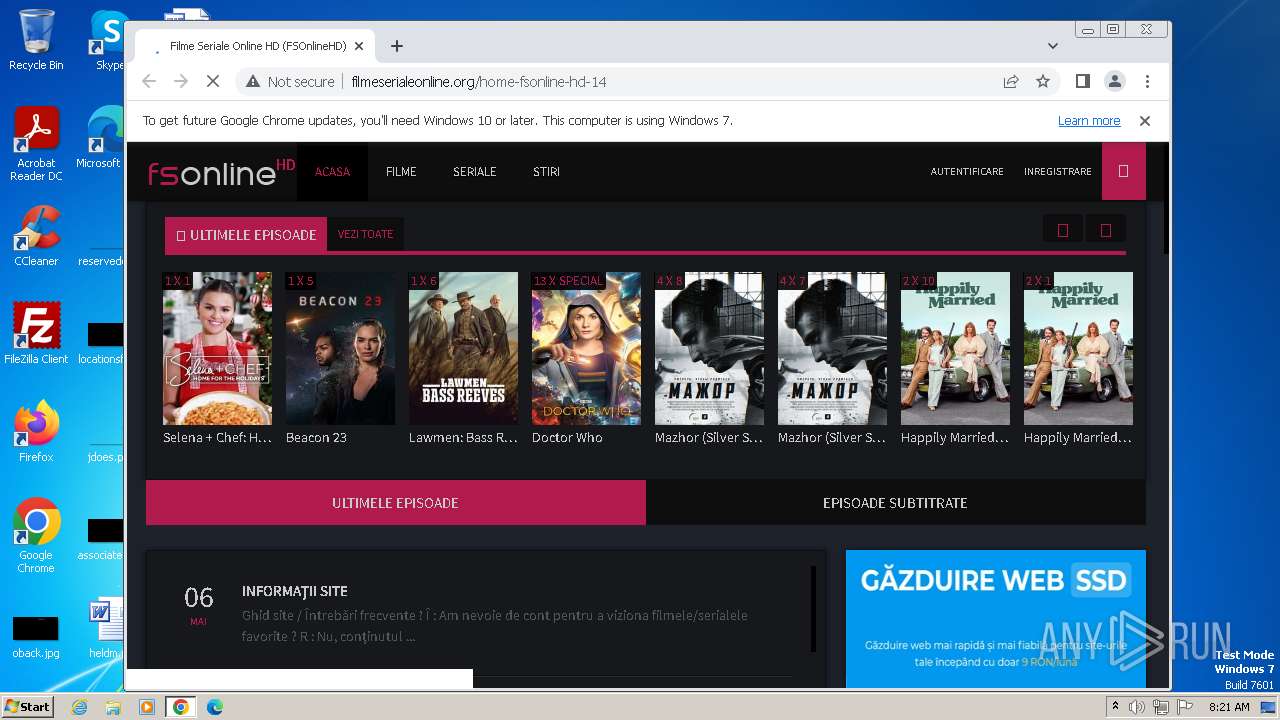Image resolution: width=1280 pixels, height=720 pixels.
Task: Click Chrome icon in taskbar
Action: [x=180, y=707]
